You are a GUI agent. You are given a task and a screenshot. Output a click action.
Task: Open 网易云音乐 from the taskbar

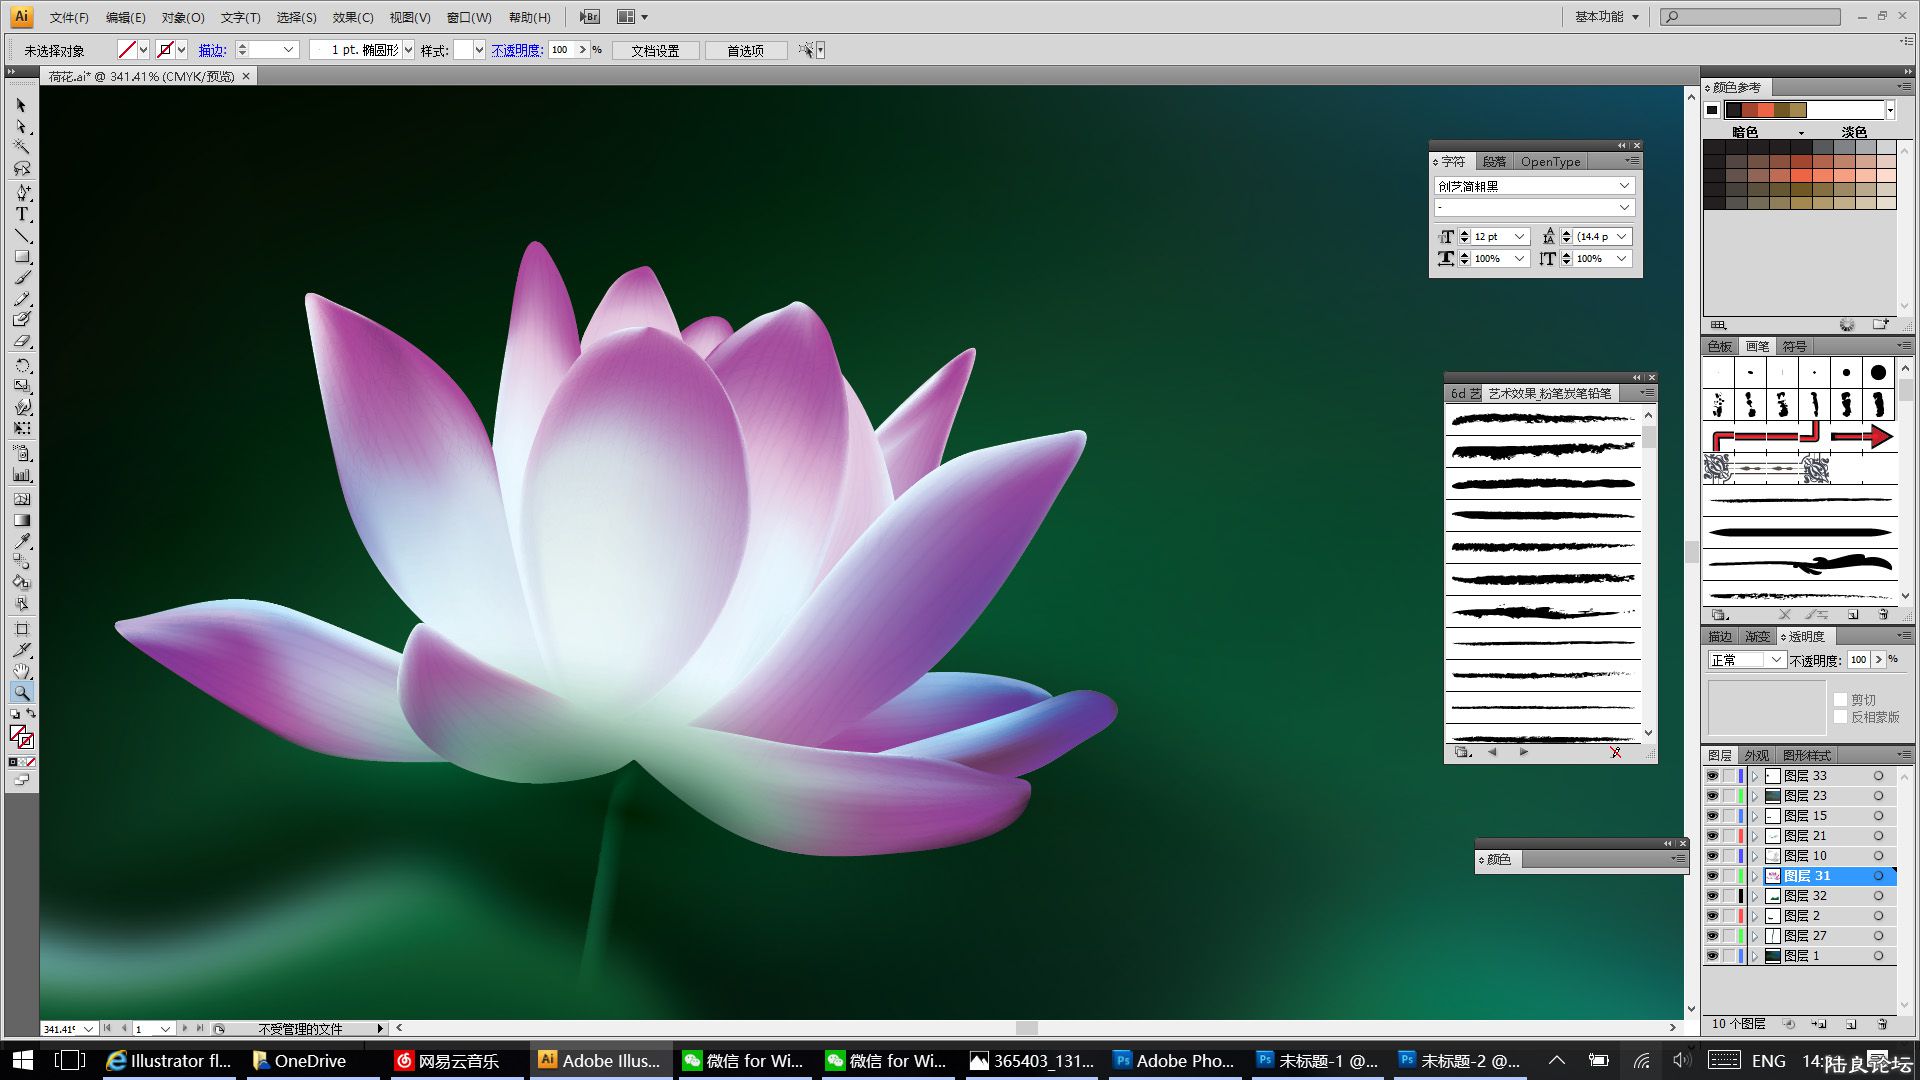447,1061
